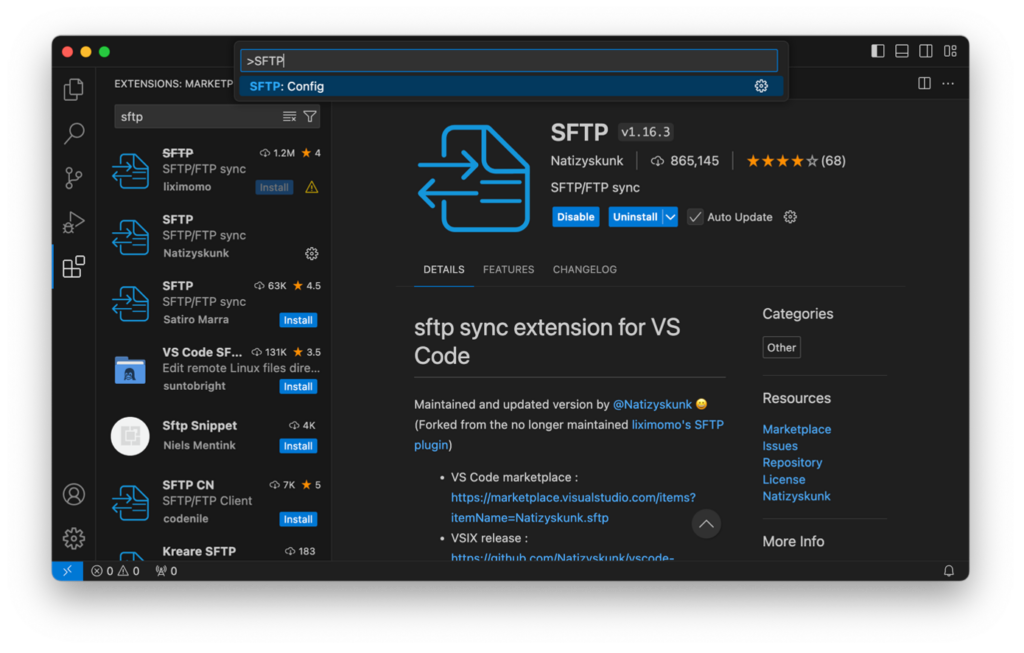
Task: Install the Sftp Snippet extension
Action: [298, 446]
